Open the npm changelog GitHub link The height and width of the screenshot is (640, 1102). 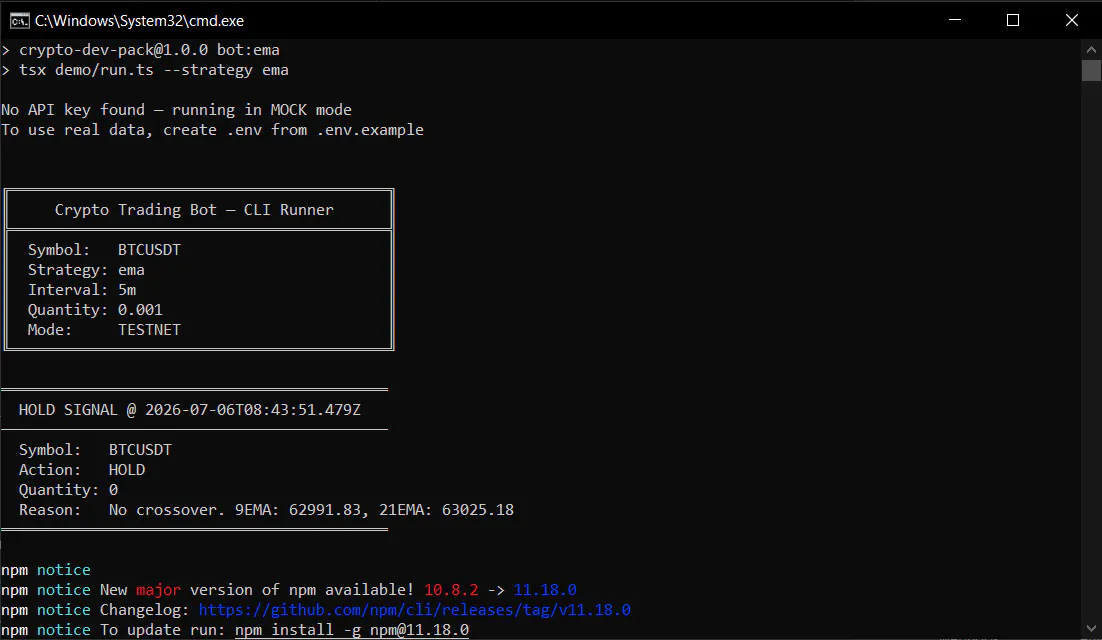415,610
